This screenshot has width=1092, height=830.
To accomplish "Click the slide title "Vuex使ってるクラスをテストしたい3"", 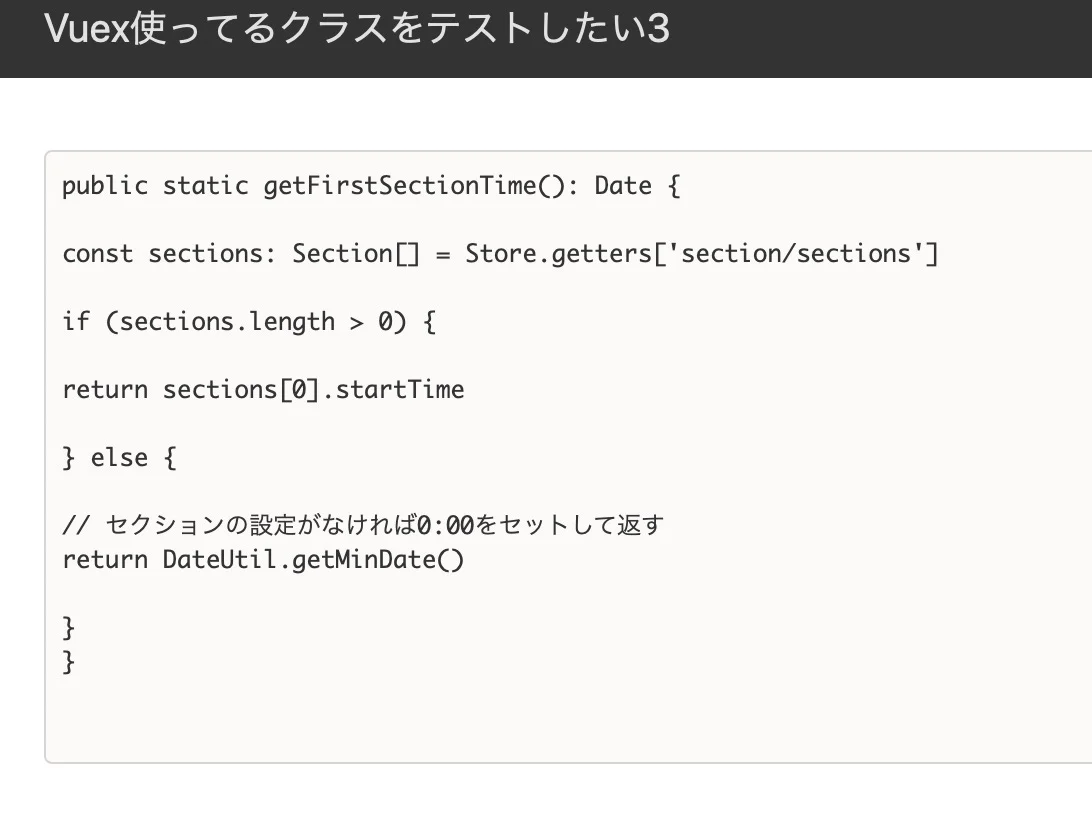I will click(357, 29).
